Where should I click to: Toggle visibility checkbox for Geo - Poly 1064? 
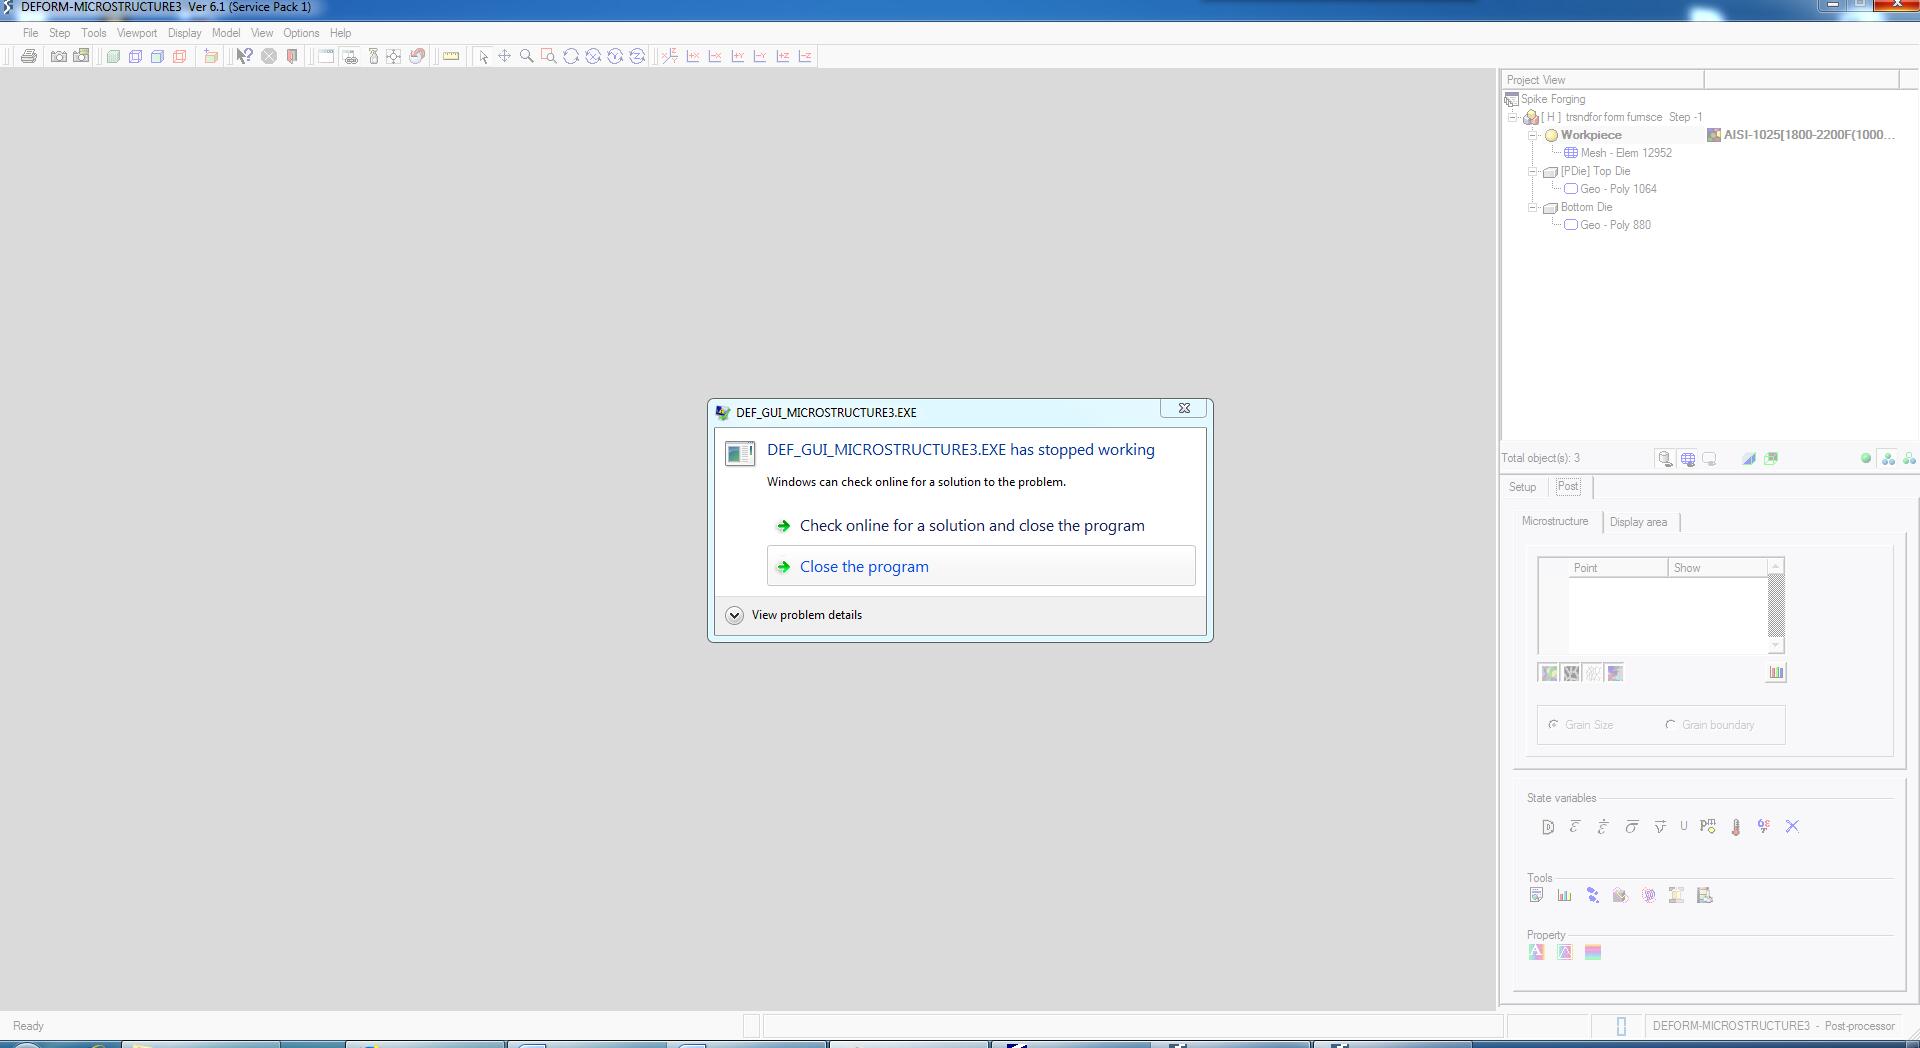[x=1571, y=189]
